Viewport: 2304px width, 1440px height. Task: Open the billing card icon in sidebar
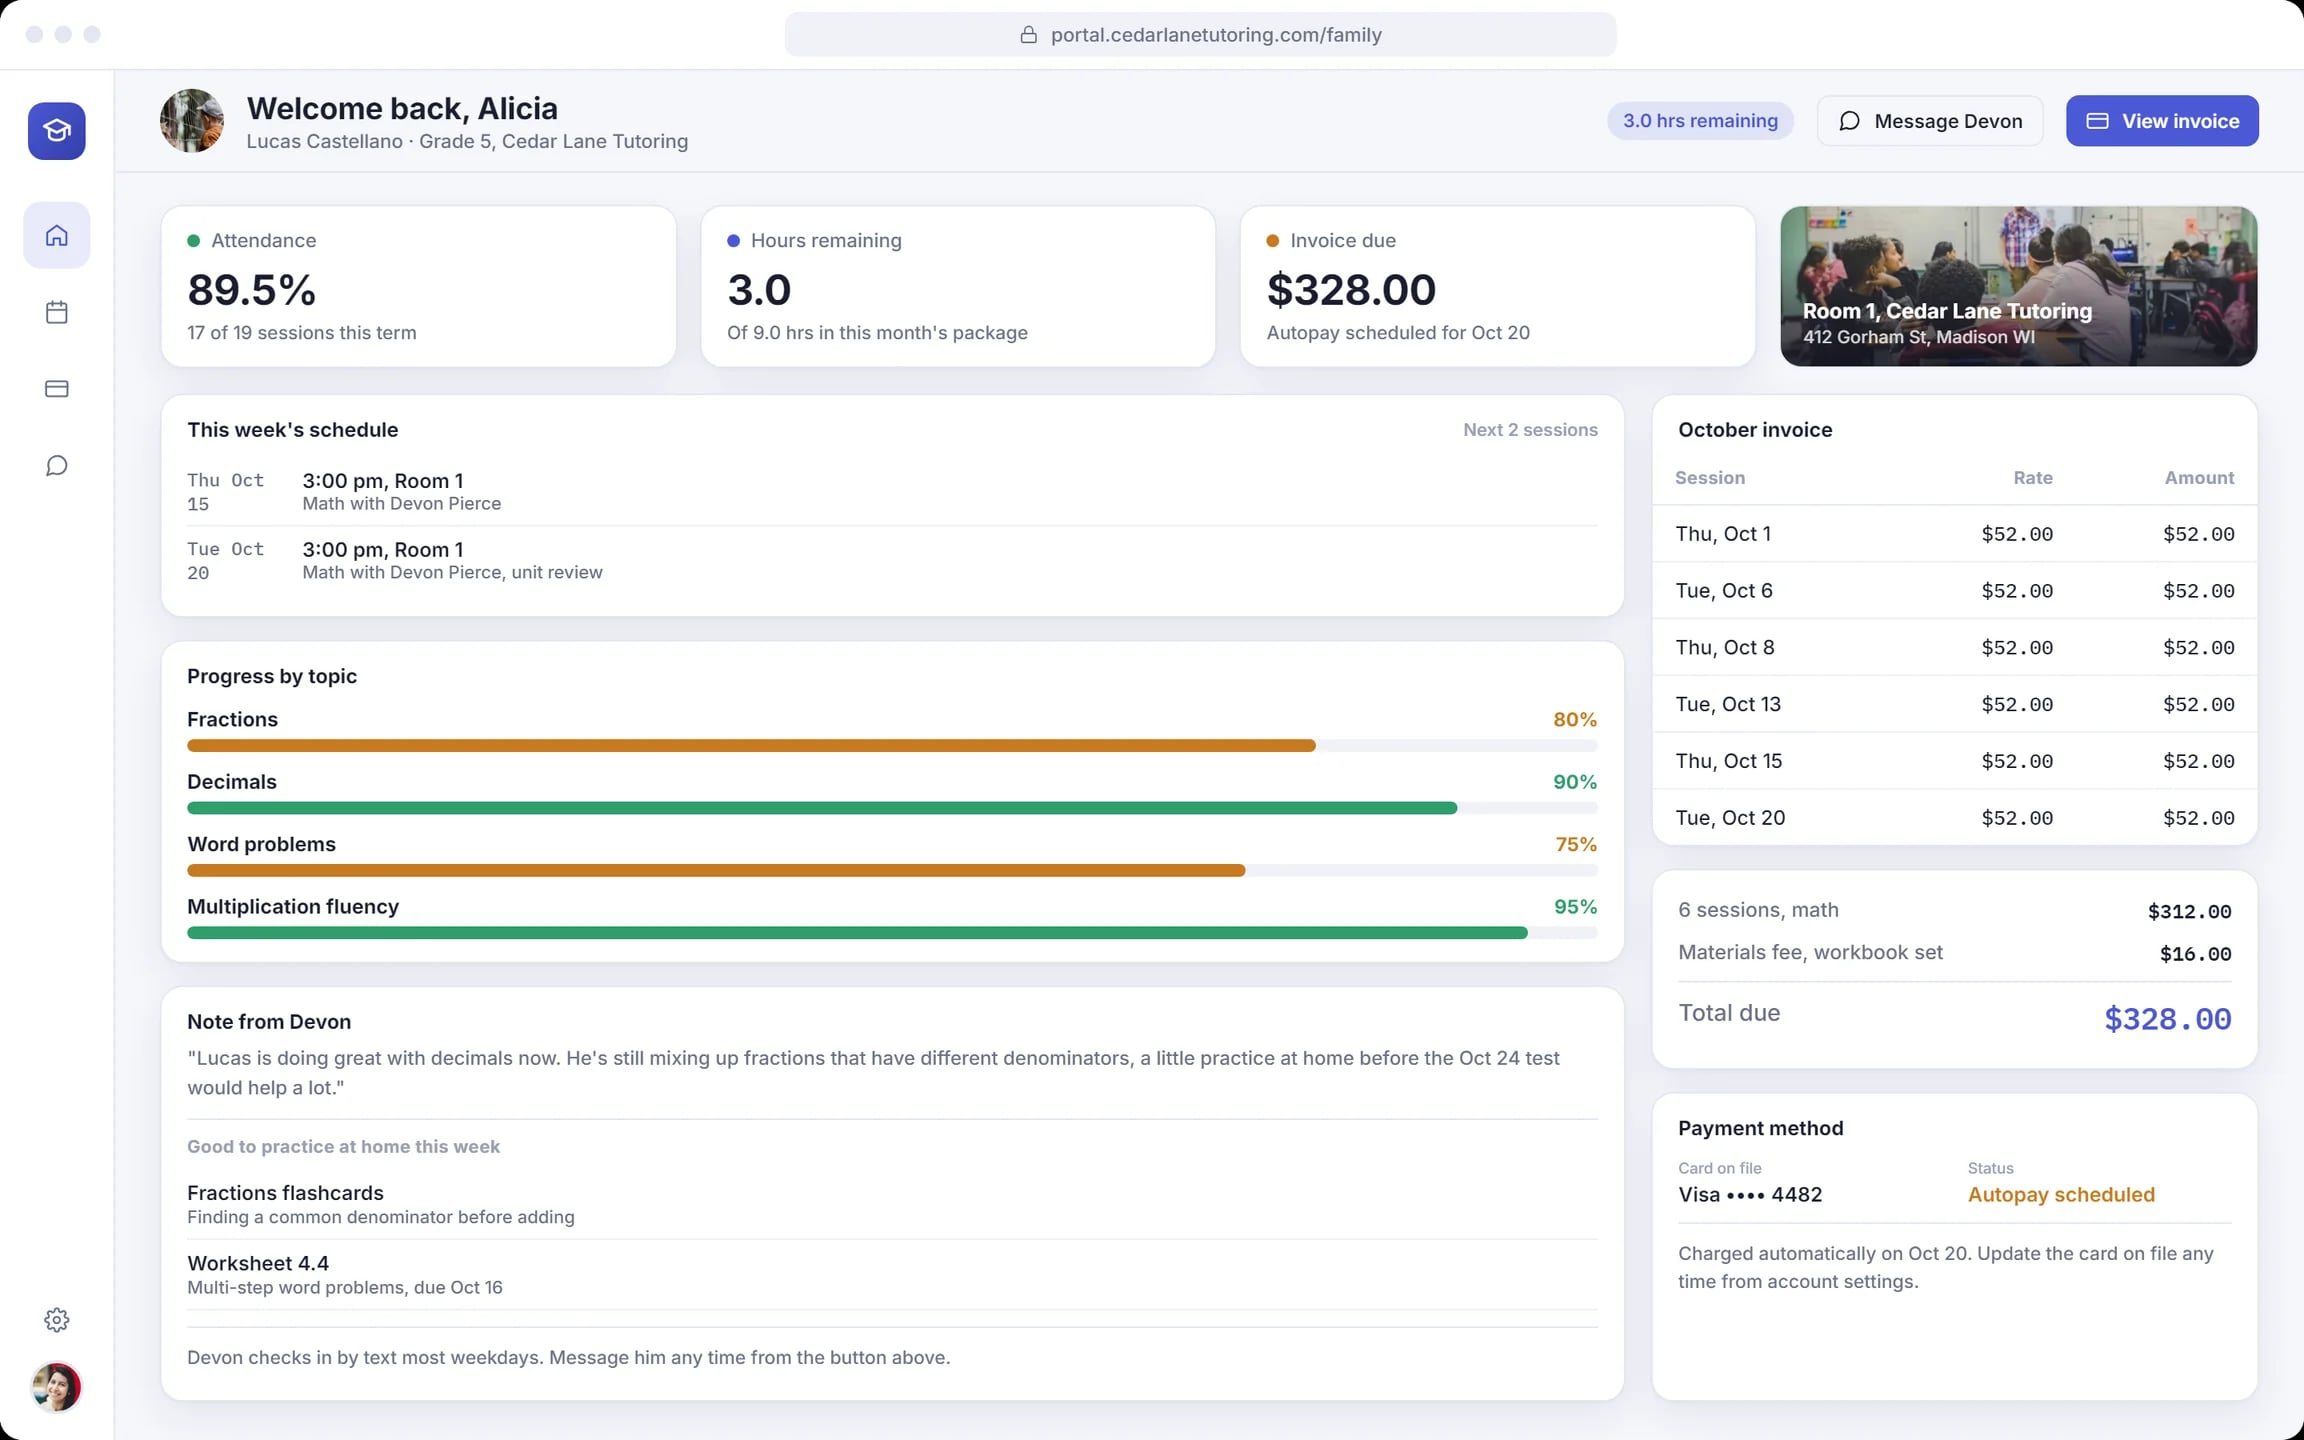click(57, 389)
